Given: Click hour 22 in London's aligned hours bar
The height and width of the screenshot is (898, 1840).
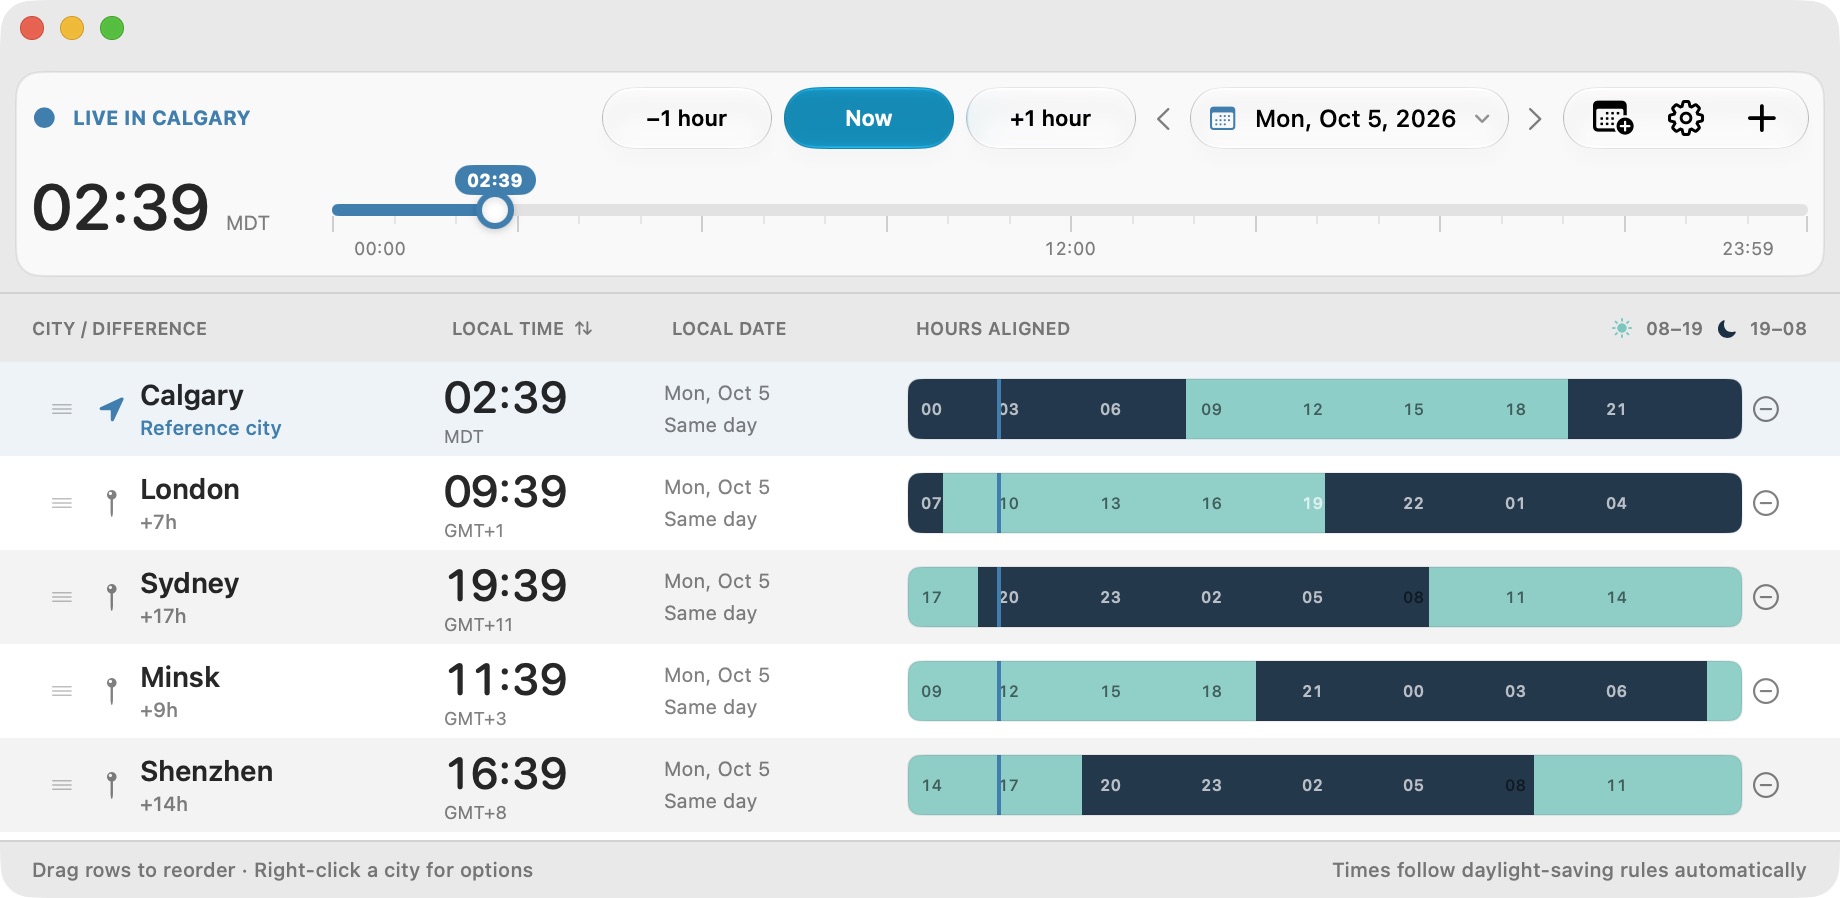Looking at the screenshot, I should coord(1413,503).
